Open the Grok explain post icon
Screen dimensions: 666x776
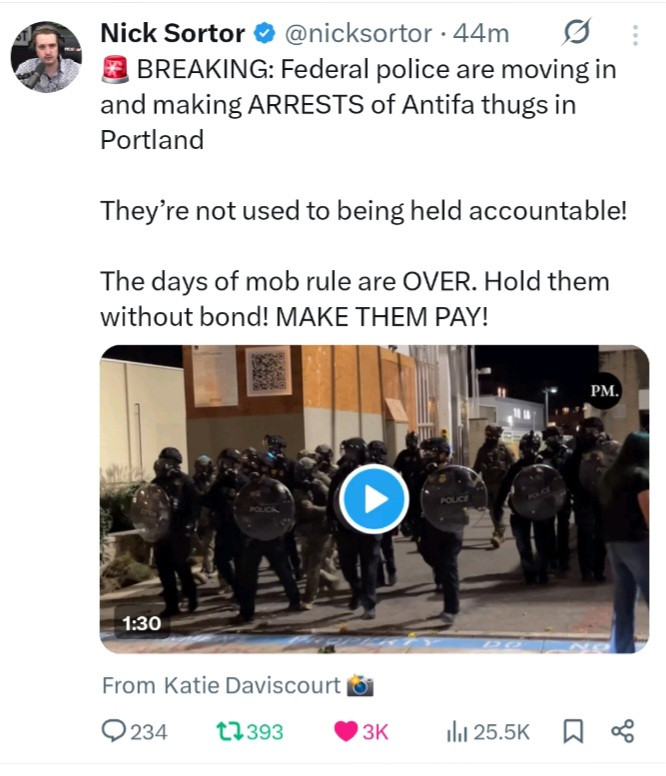(x=577, y=34)
